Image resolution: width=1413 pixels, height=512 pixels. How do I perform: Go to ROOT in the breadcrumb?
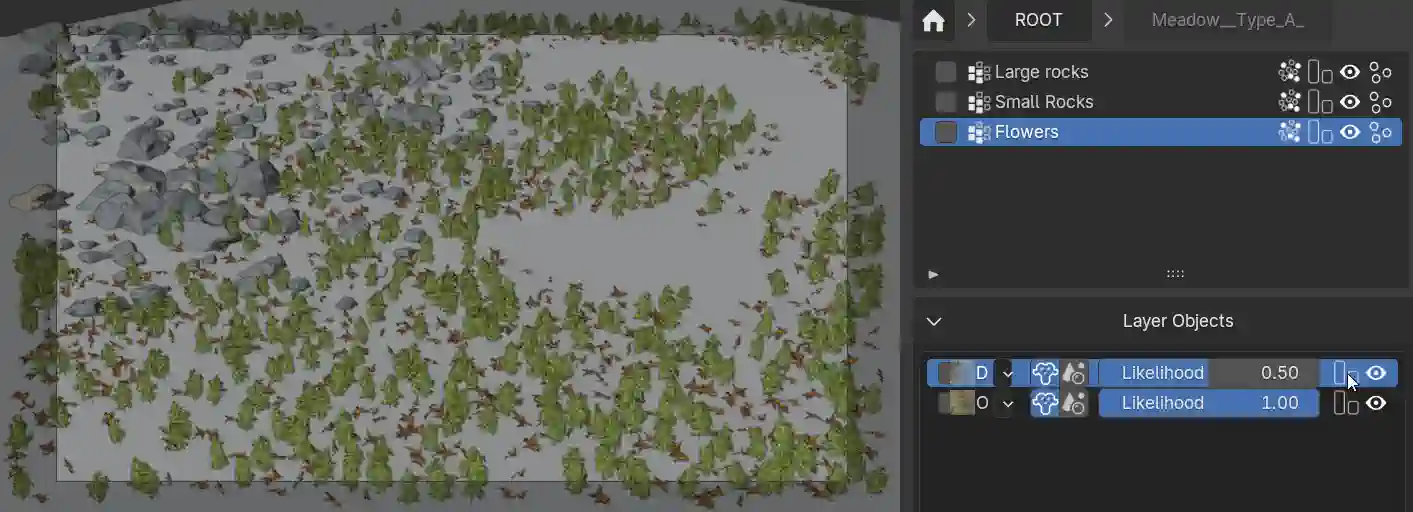1038,20
